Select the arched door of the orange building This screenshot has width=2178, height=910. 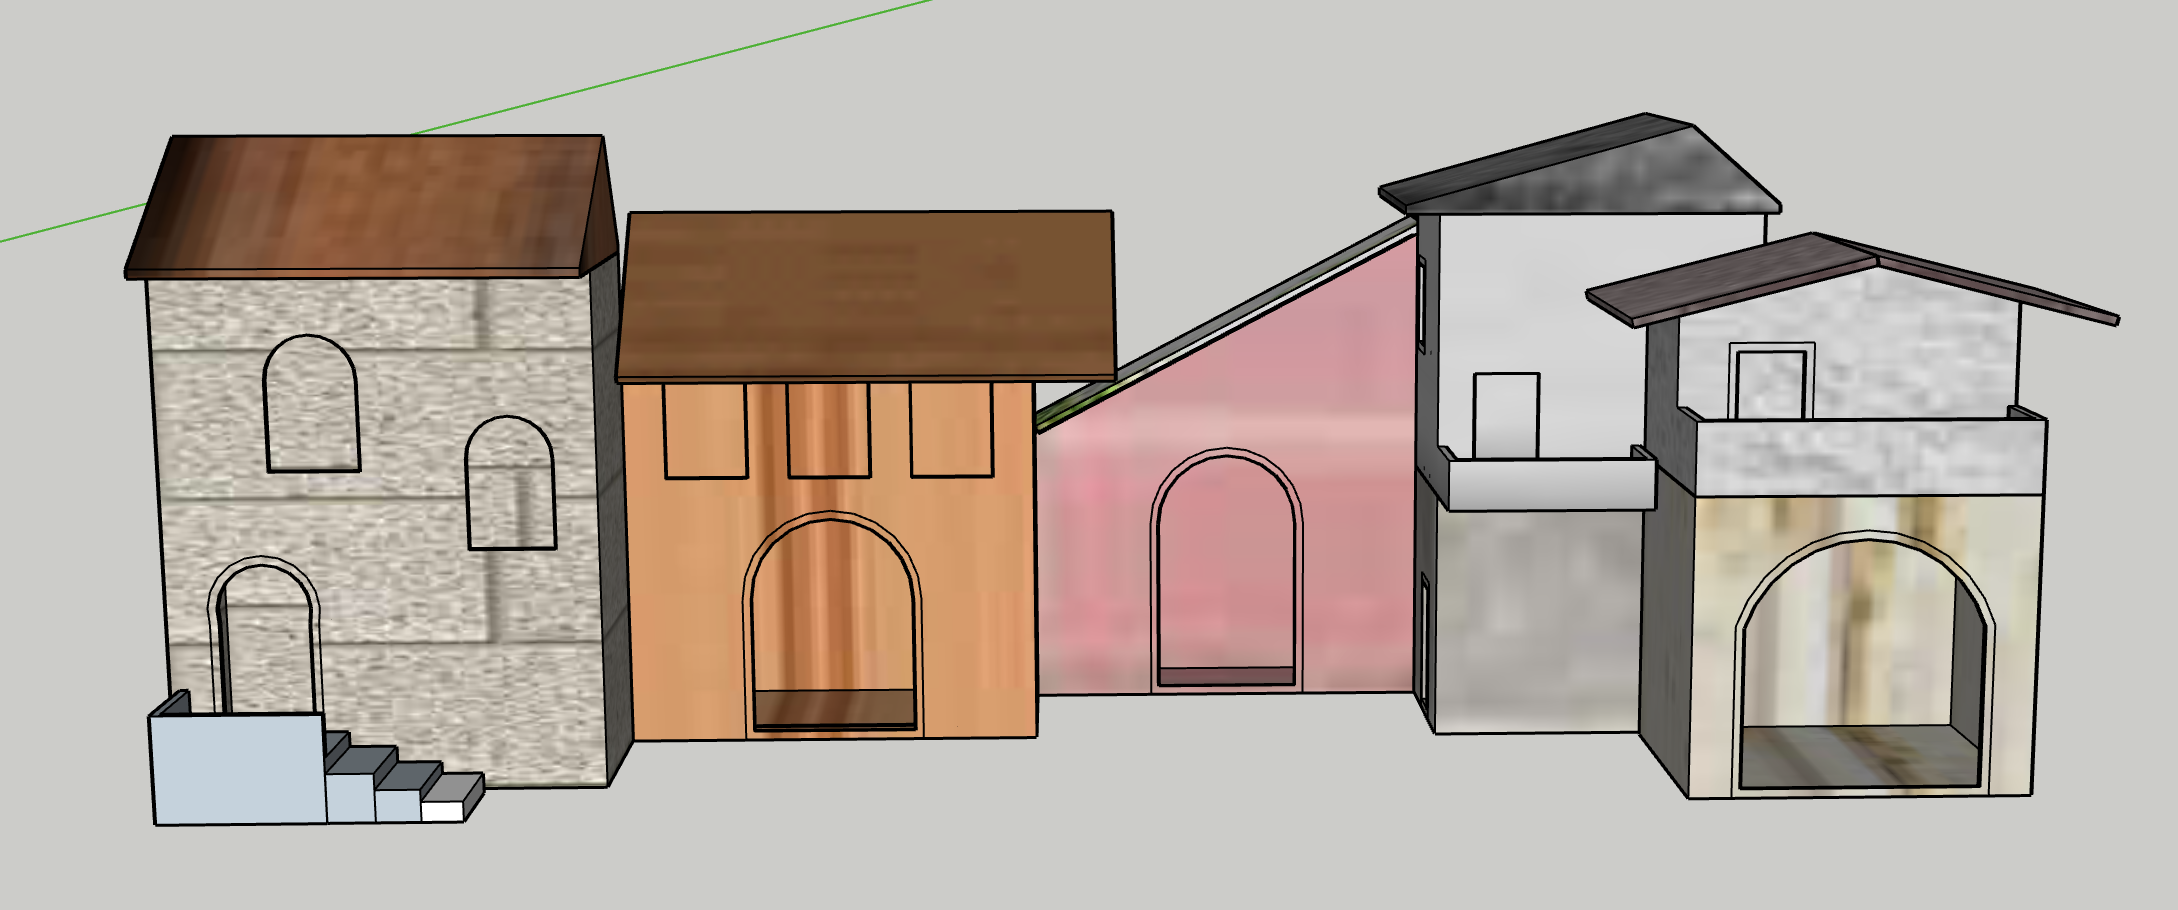click(833, 625)
